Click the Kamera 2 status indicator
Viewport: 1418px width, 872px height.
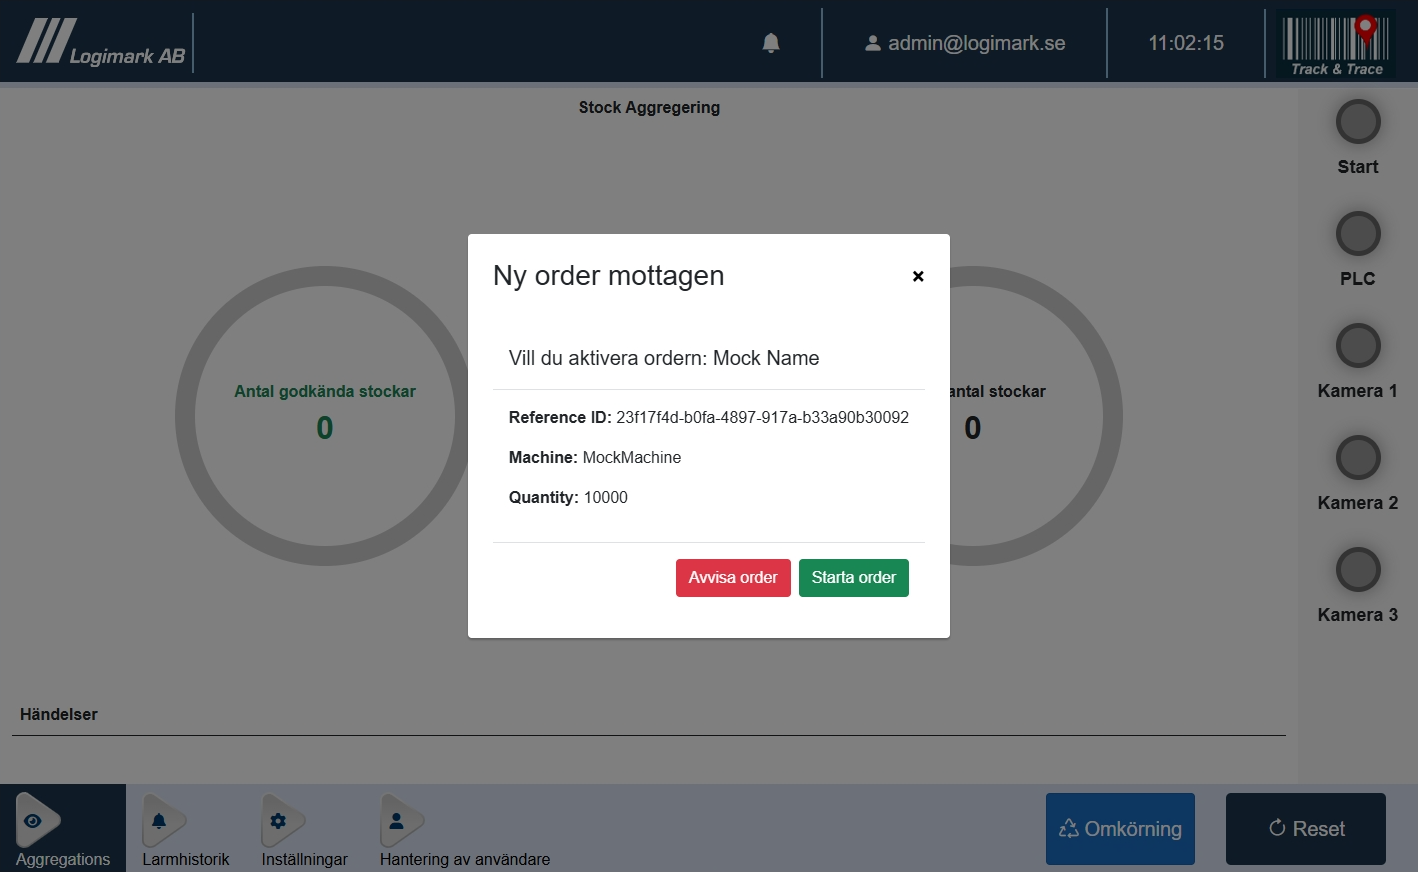coord(1357,458)
